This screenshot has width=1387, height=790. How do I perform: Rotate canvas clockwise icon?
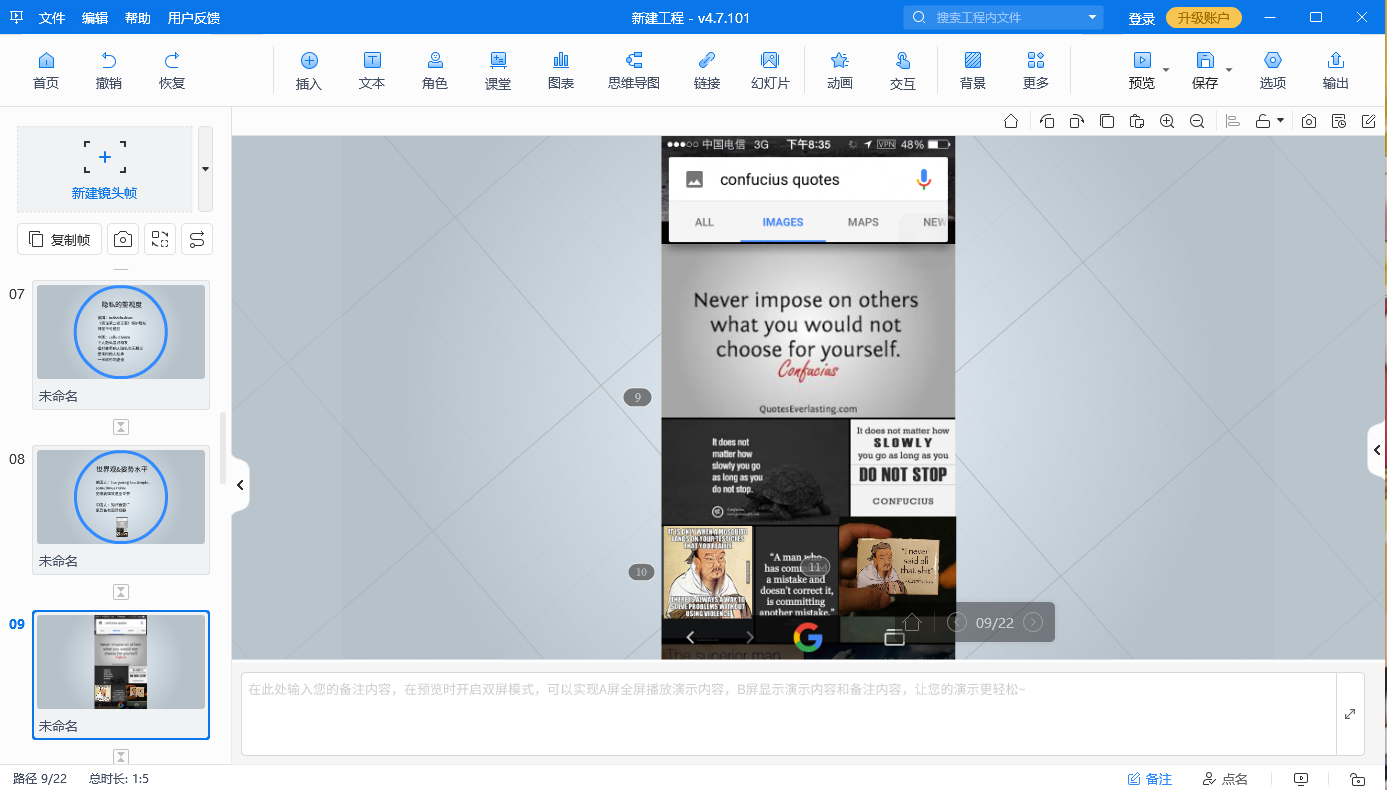click(x=1077, y=121)
